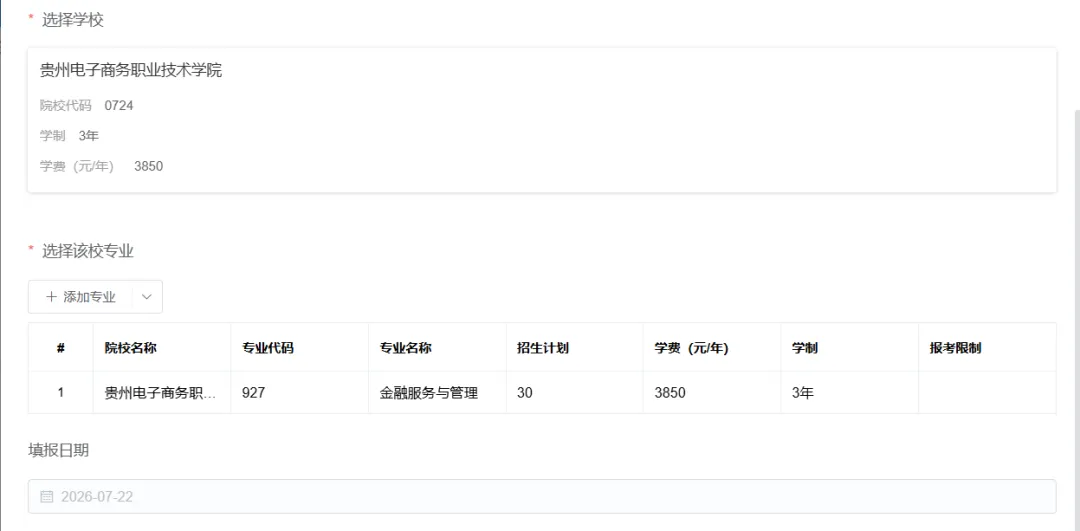The width and height of the screenshot is (1080, 531).
Task: Click the 3850 tuition value in the school card
Action: coord(149,166)
